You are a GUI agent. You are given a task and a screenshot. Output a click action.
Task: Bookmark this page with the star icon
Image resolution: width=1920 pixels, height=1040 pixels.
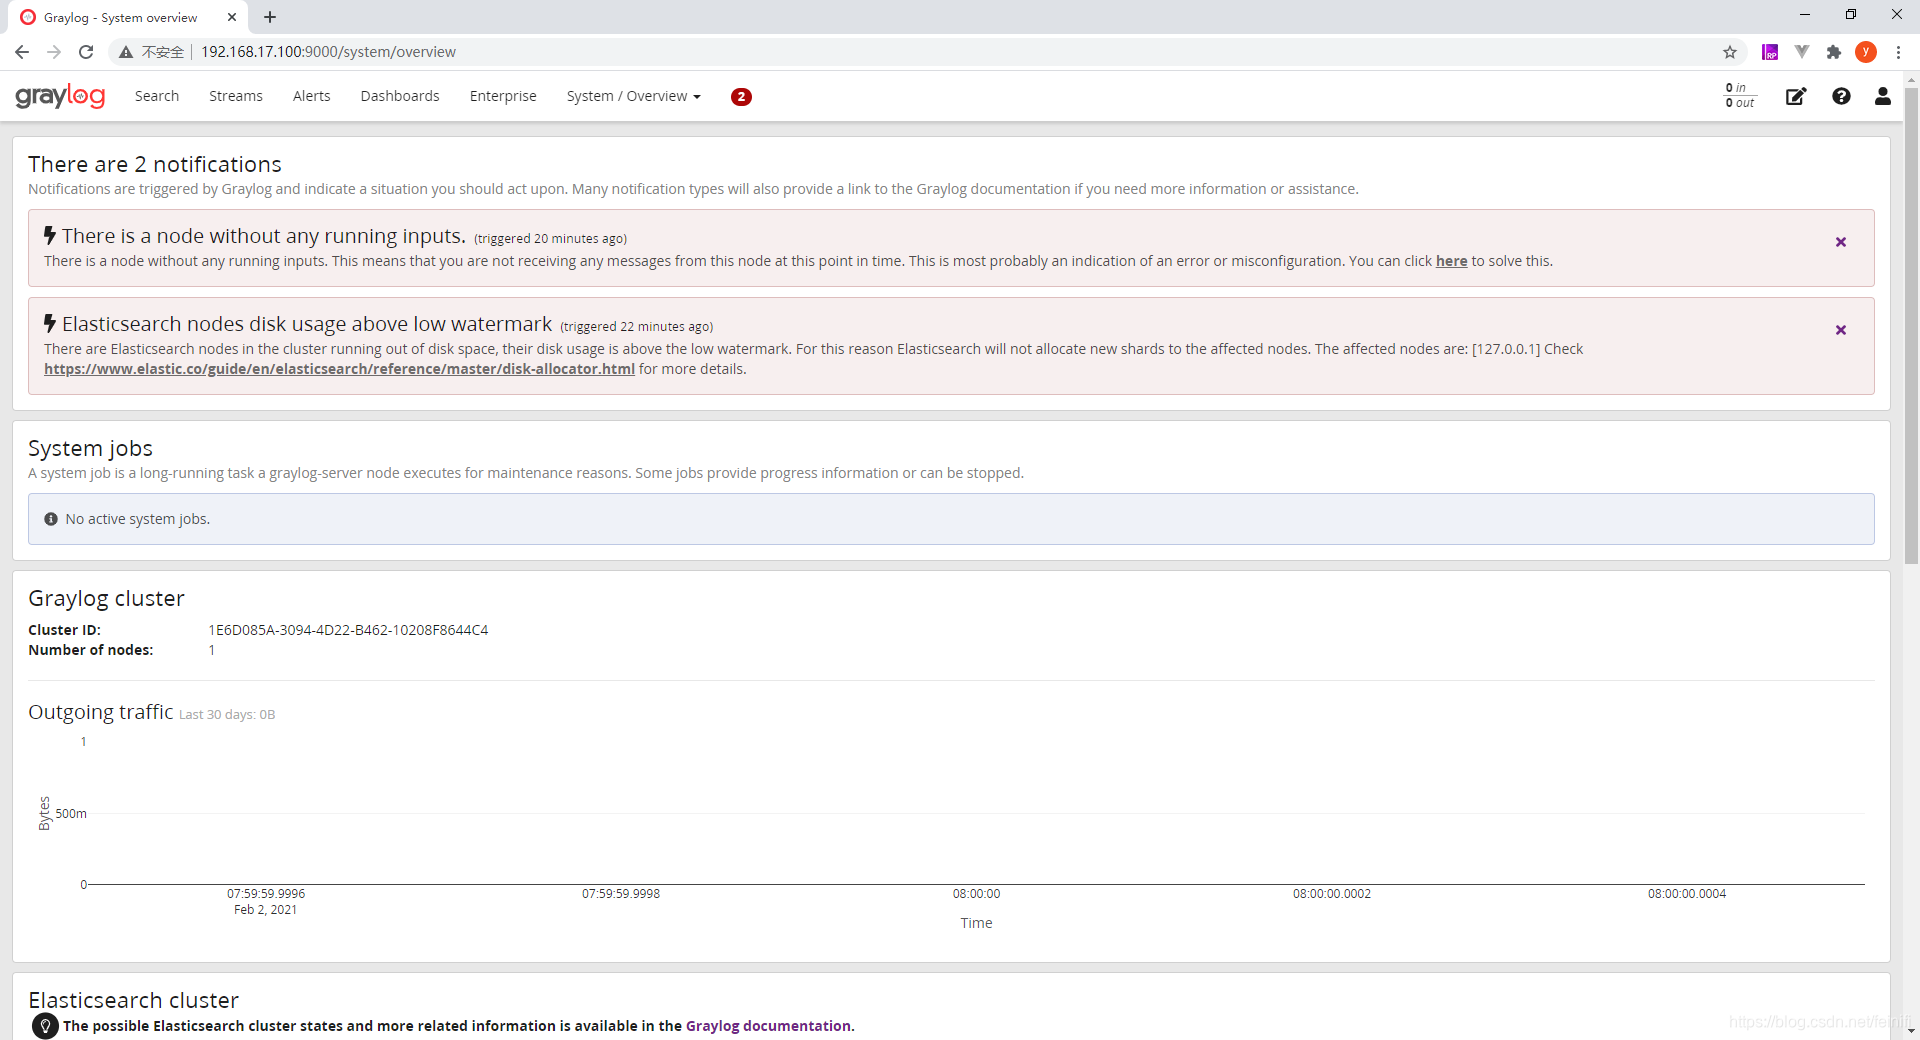click(1730, 52)
